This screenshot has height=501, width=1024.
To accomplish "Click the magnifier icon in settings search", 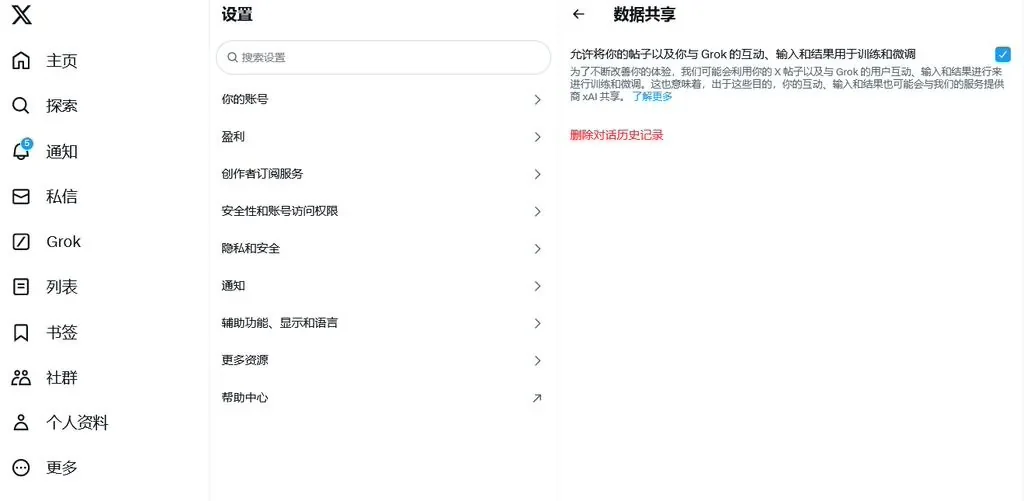I will [232, 57].
